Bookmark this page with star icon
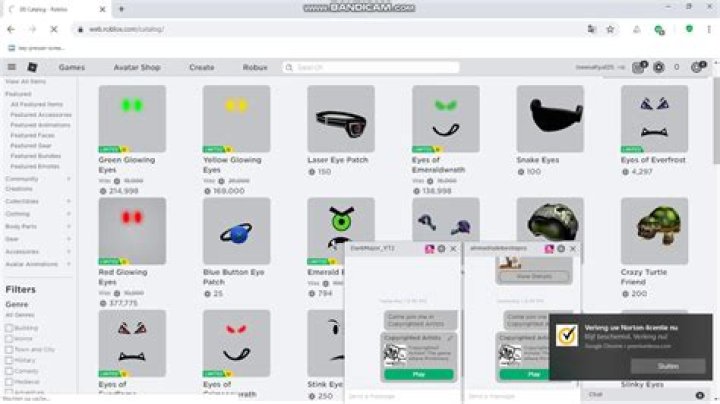 (610, 29)
